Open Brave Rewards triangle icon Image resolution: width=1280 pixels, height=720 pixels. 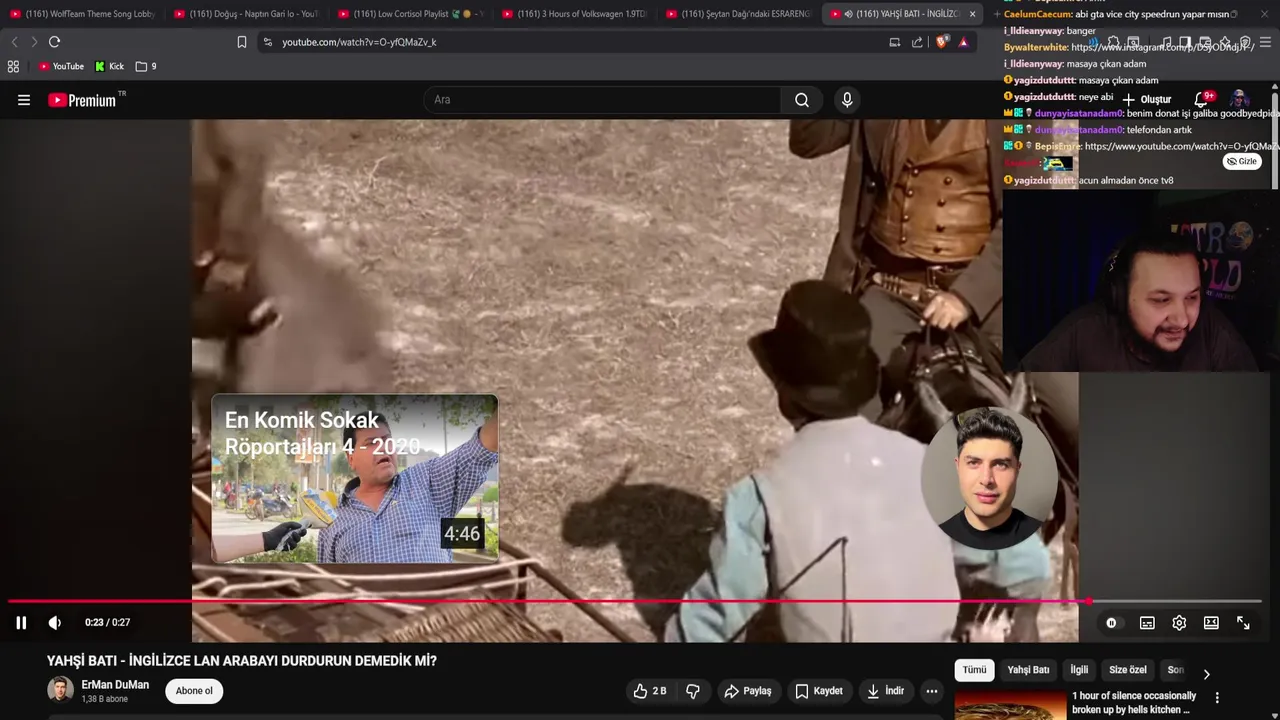(x=963, y=42)
